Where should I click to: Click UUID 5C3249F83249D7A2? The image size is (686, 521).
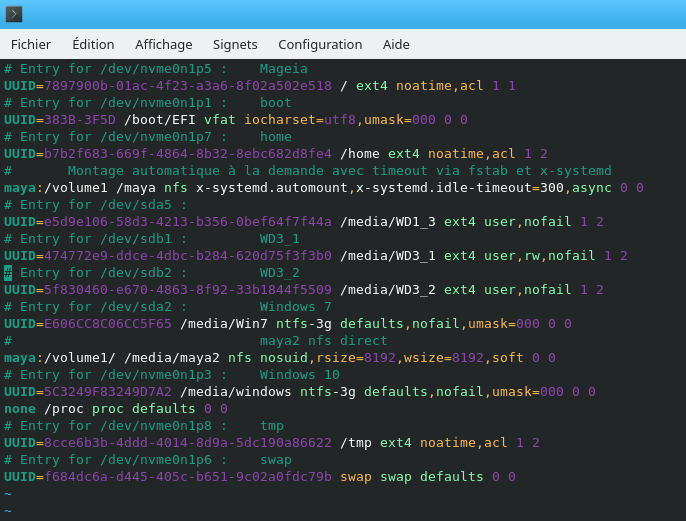coord(108,392)
